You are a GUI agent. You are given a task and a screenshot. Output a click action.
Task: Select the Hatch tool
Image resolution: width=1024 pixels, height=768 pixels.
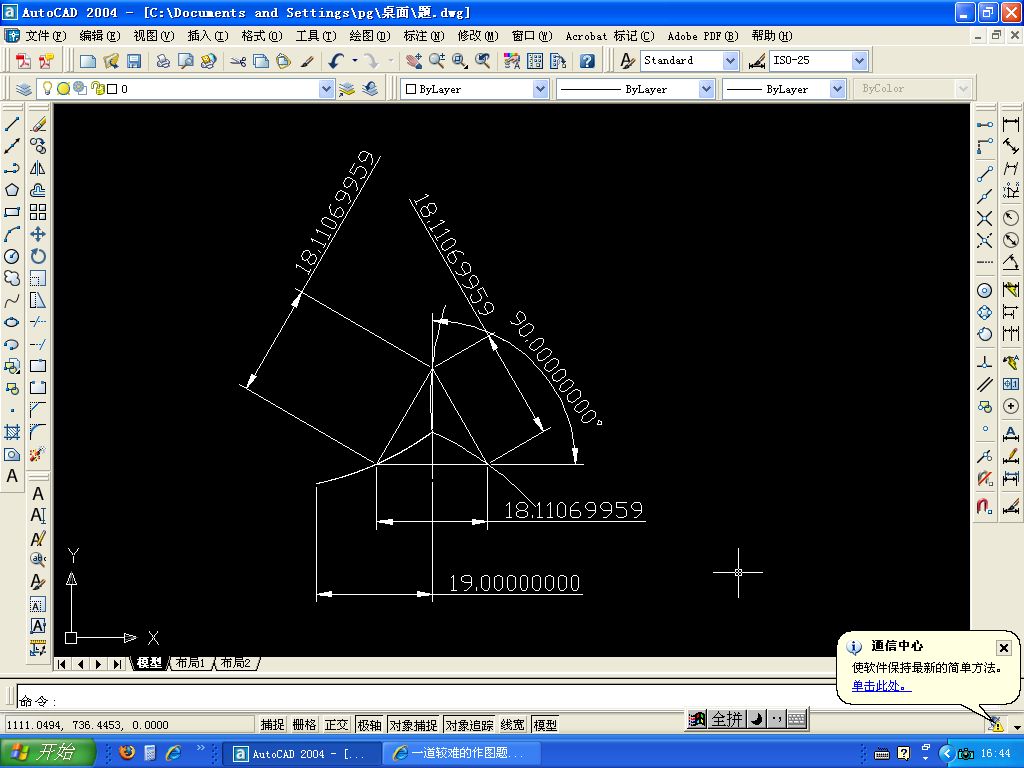pos(12,432)
